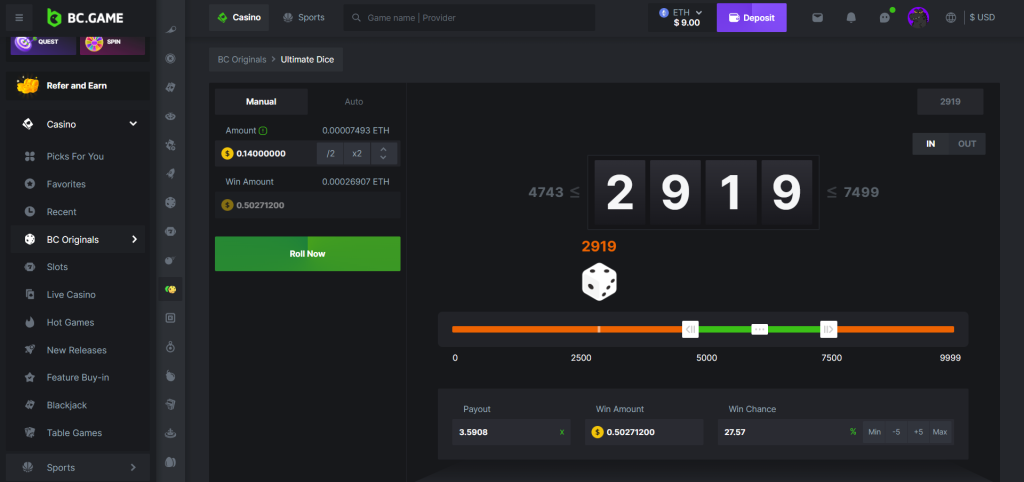Open the mail inbox icon
1024x482 pixels.
click(817, 18)
